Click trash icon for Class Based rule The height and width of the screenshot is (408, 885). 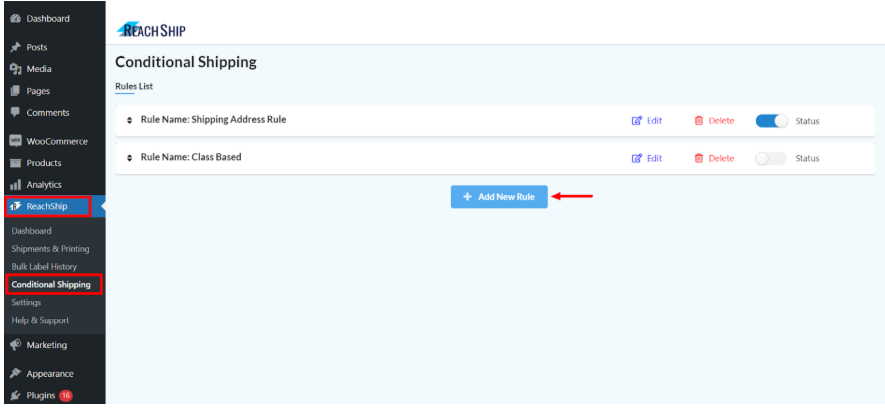click(699, 159)
